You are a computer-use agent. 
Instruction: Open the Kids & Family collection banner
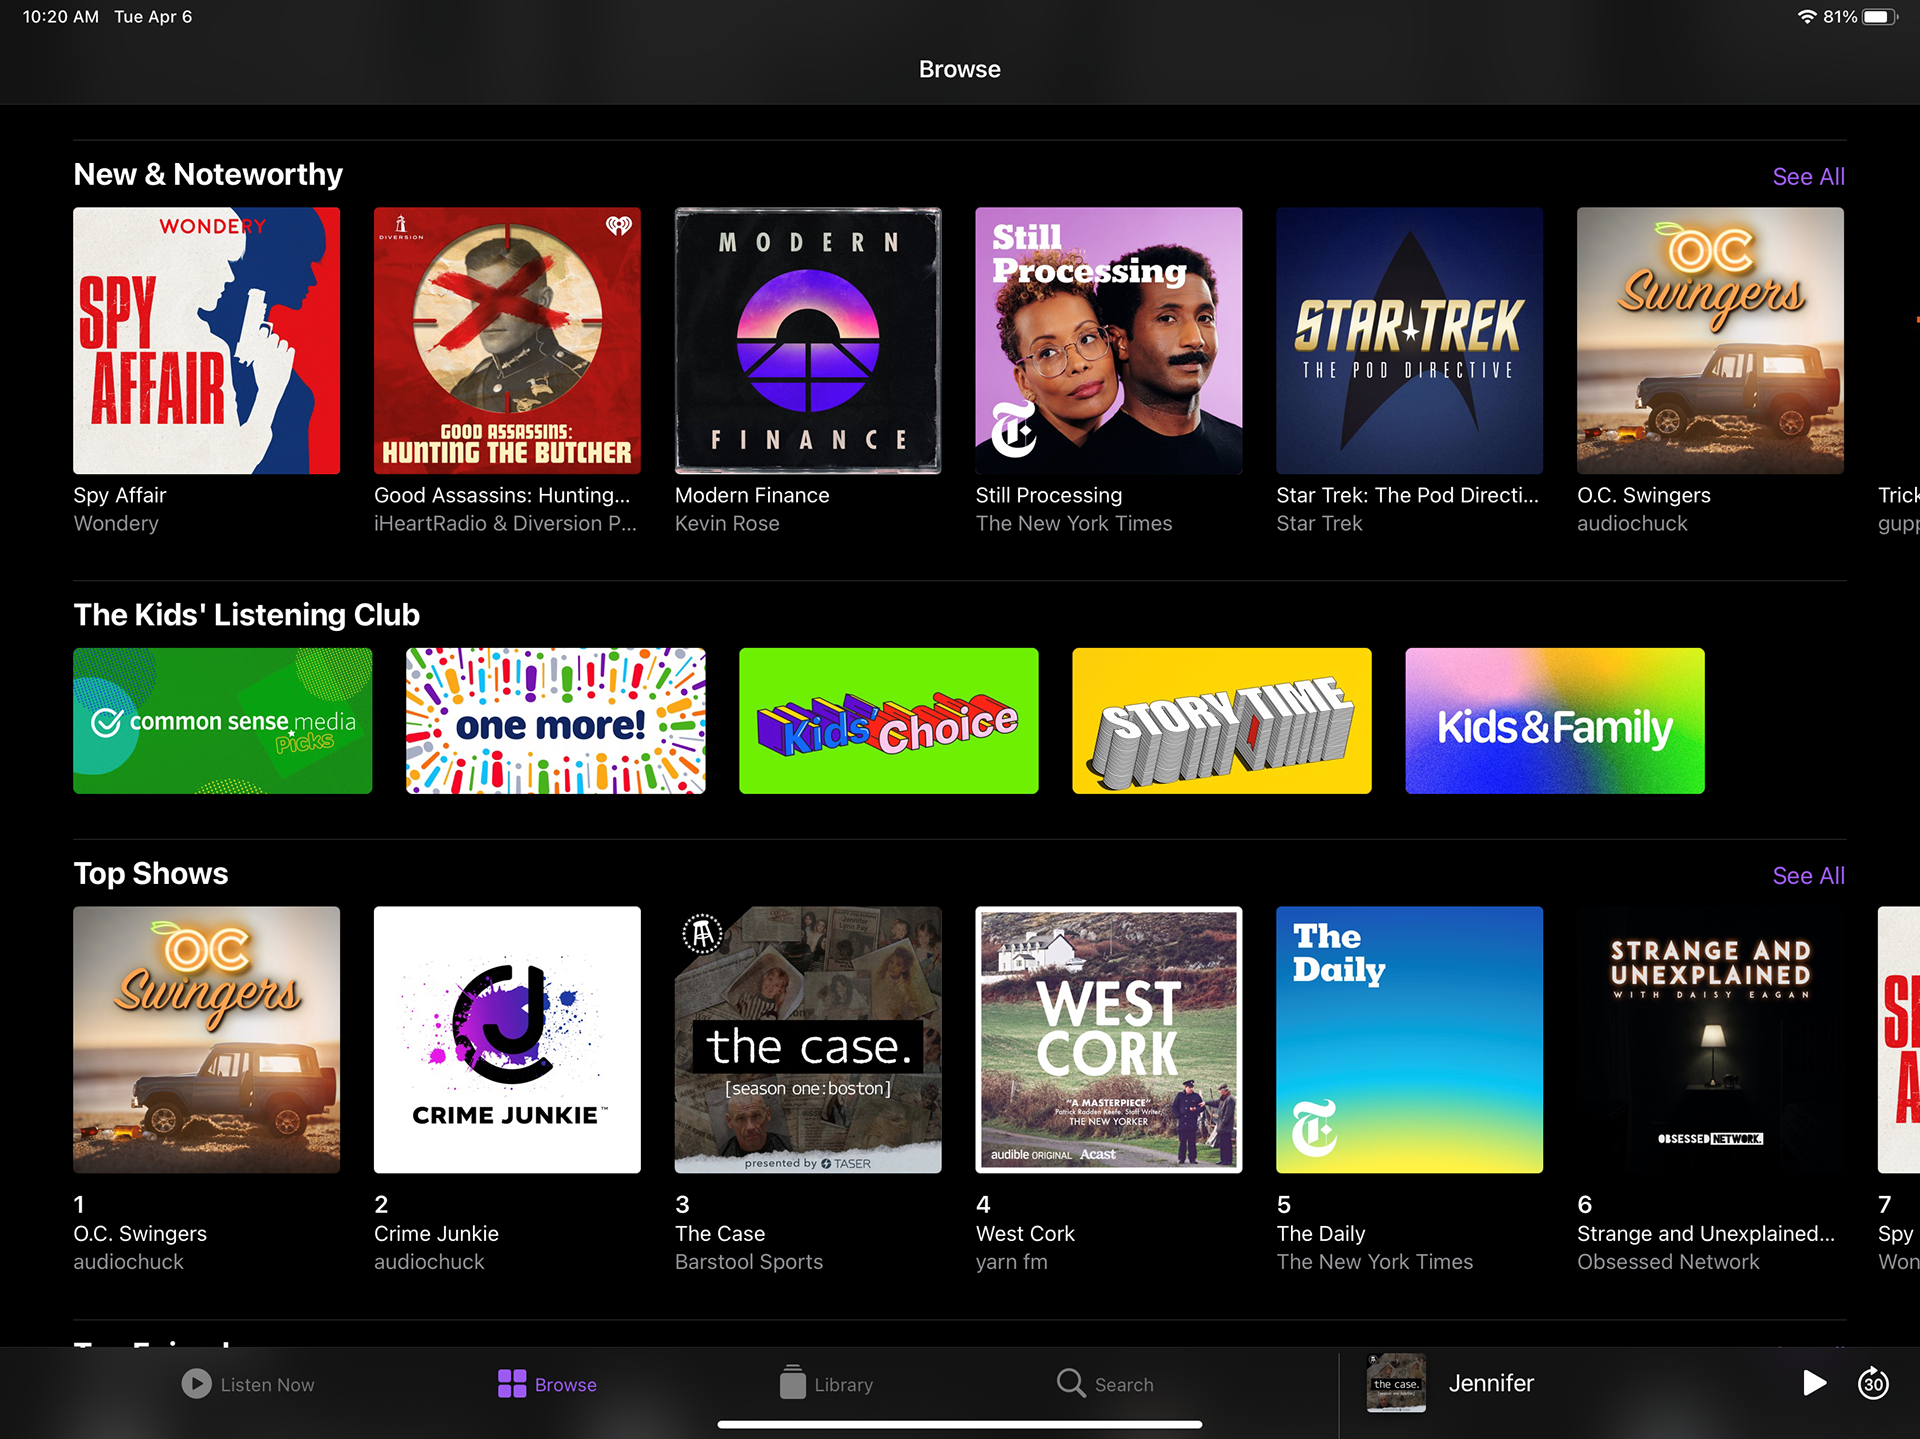[1554, 721]
